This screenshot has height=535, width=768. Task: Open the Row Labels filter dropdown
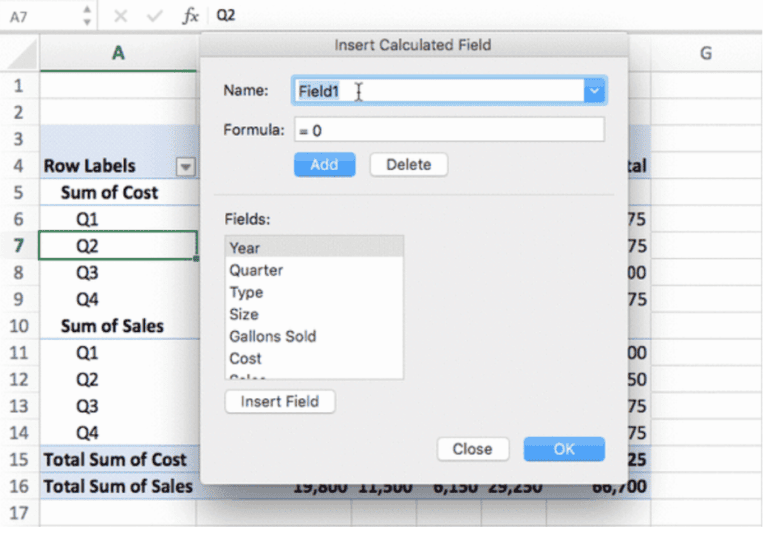point(185,167)
